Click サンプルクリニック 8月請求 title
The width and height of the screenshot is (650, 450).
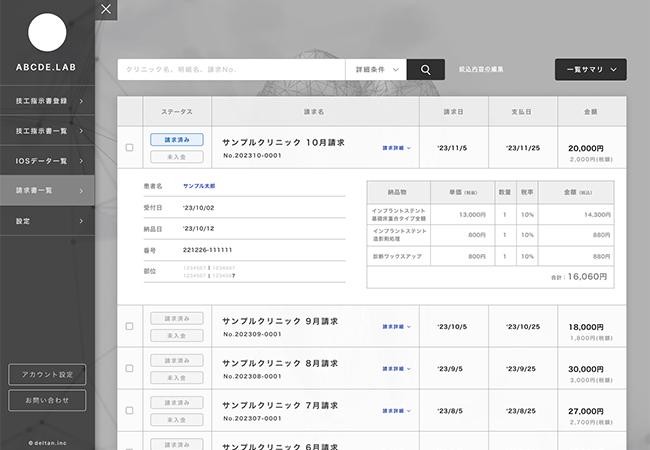click(280, 363)
